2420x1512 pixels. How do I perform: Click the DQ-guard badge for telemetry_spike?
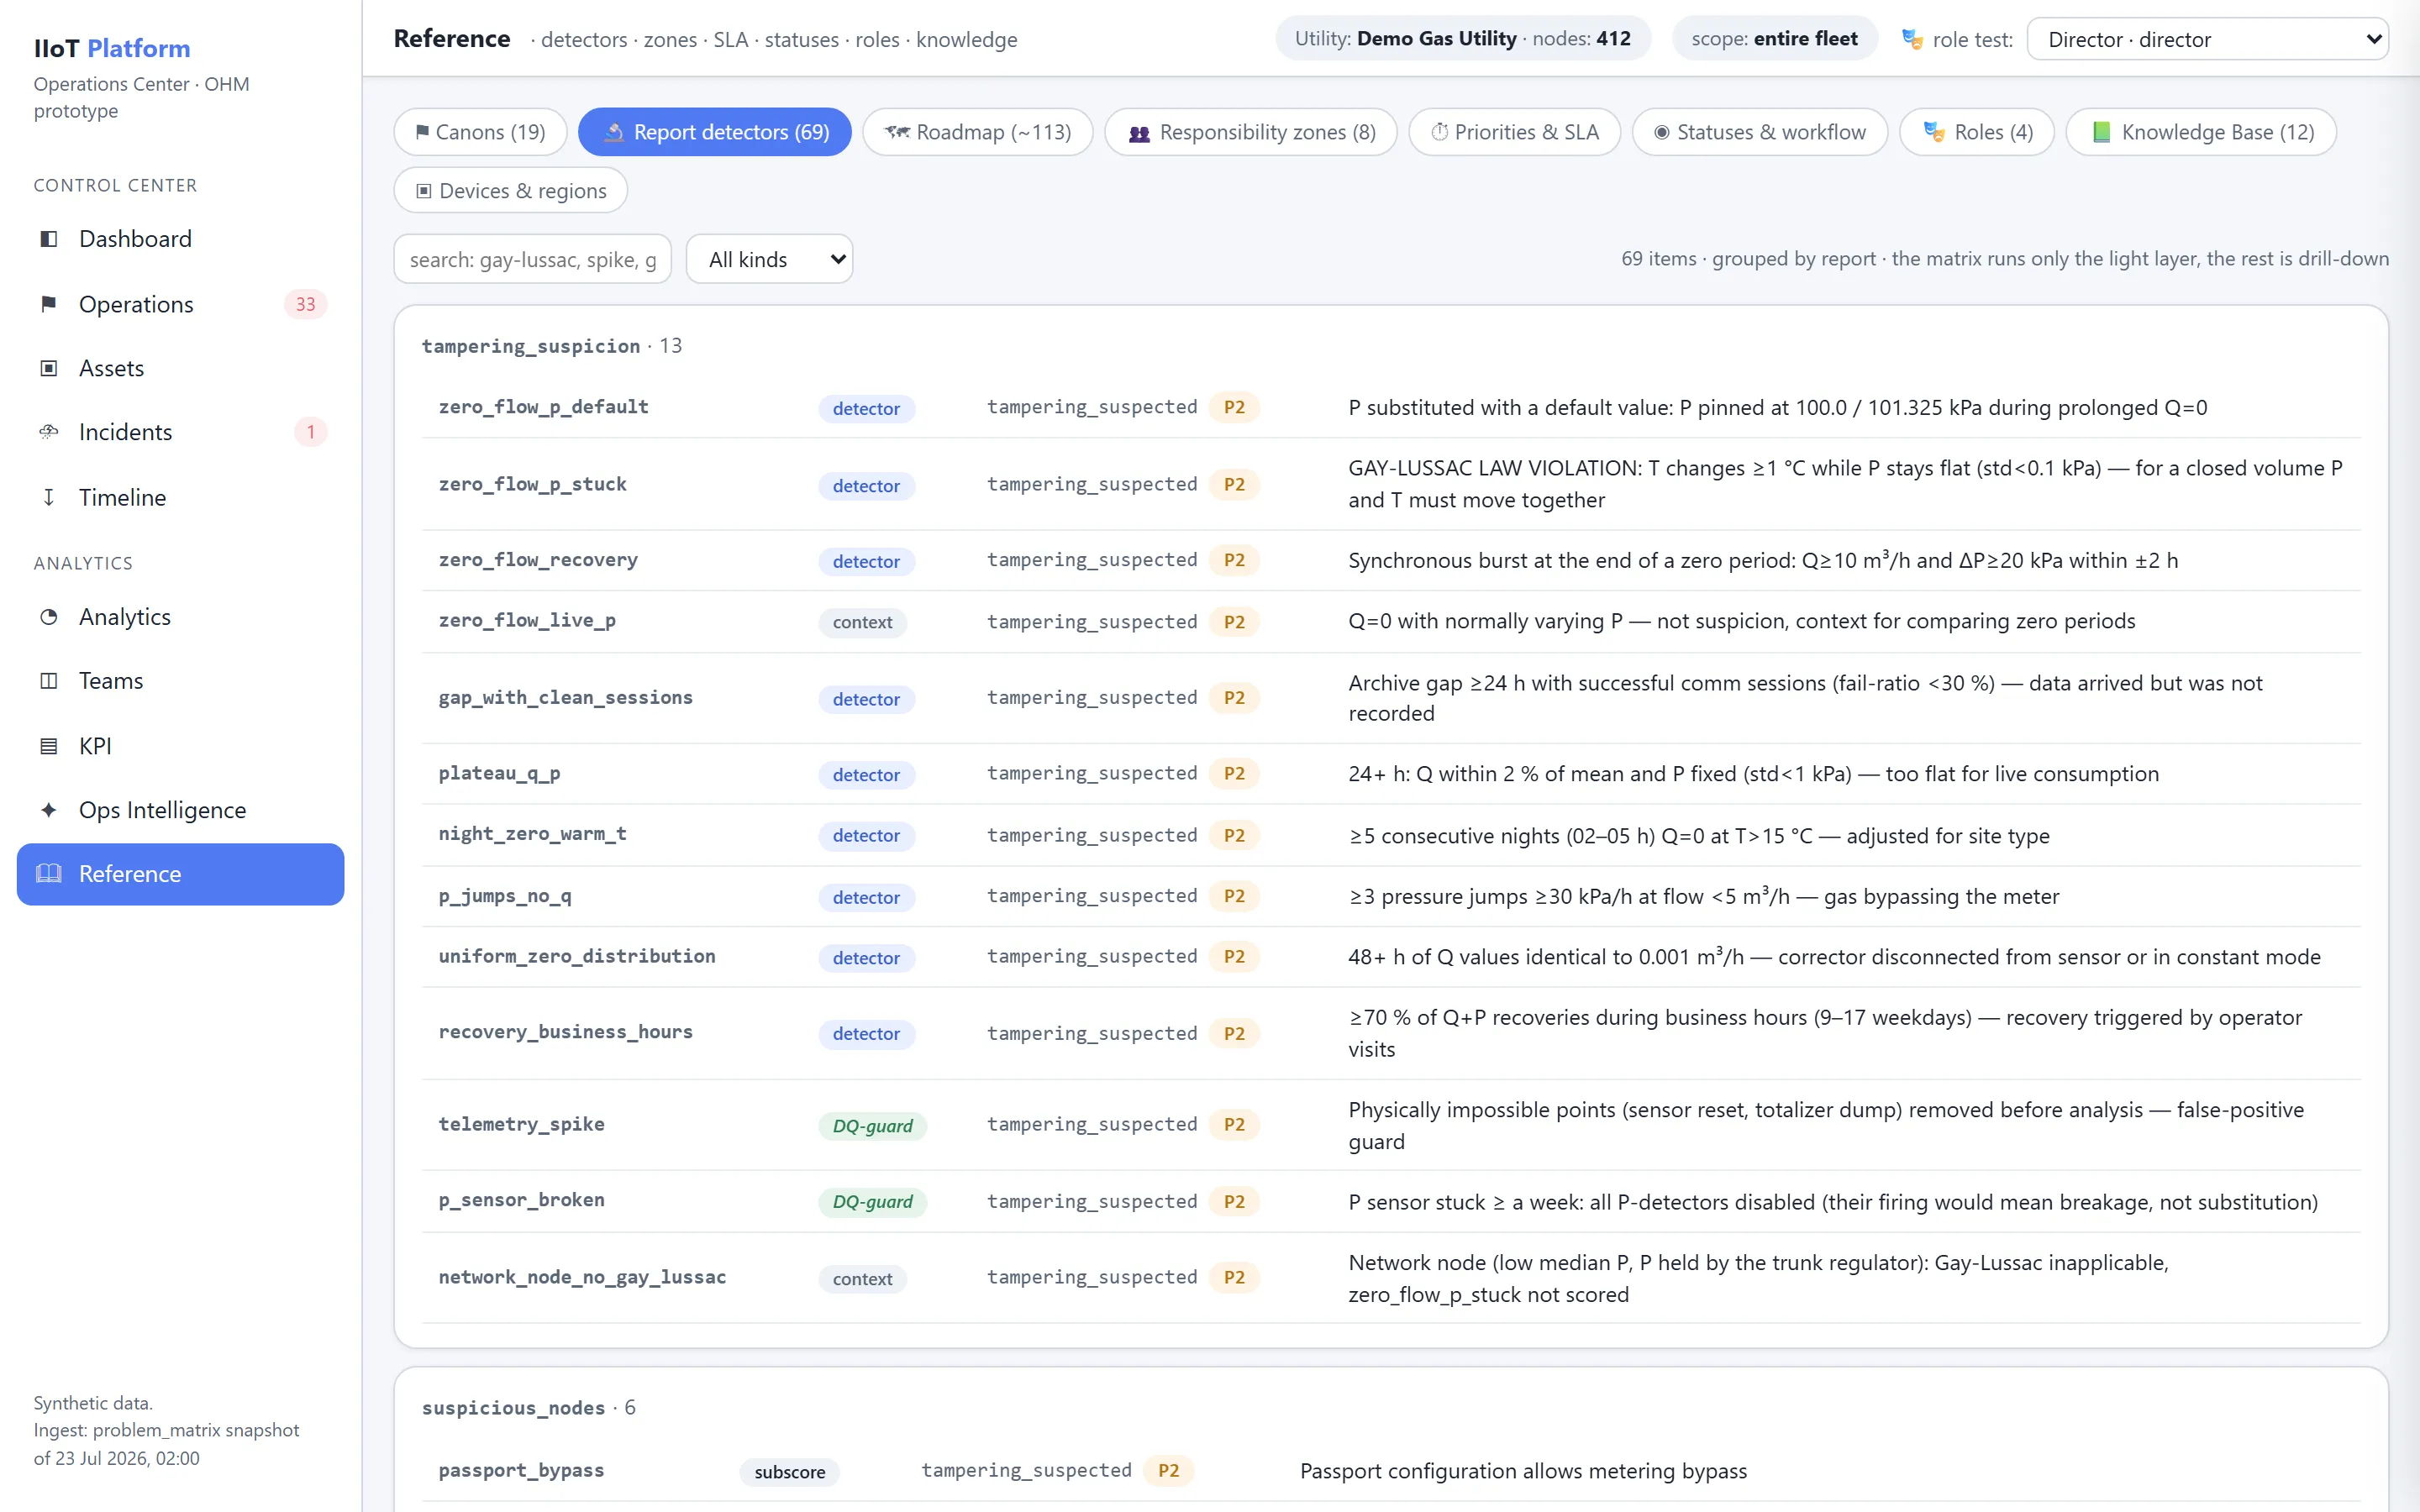click(873, 1126)
